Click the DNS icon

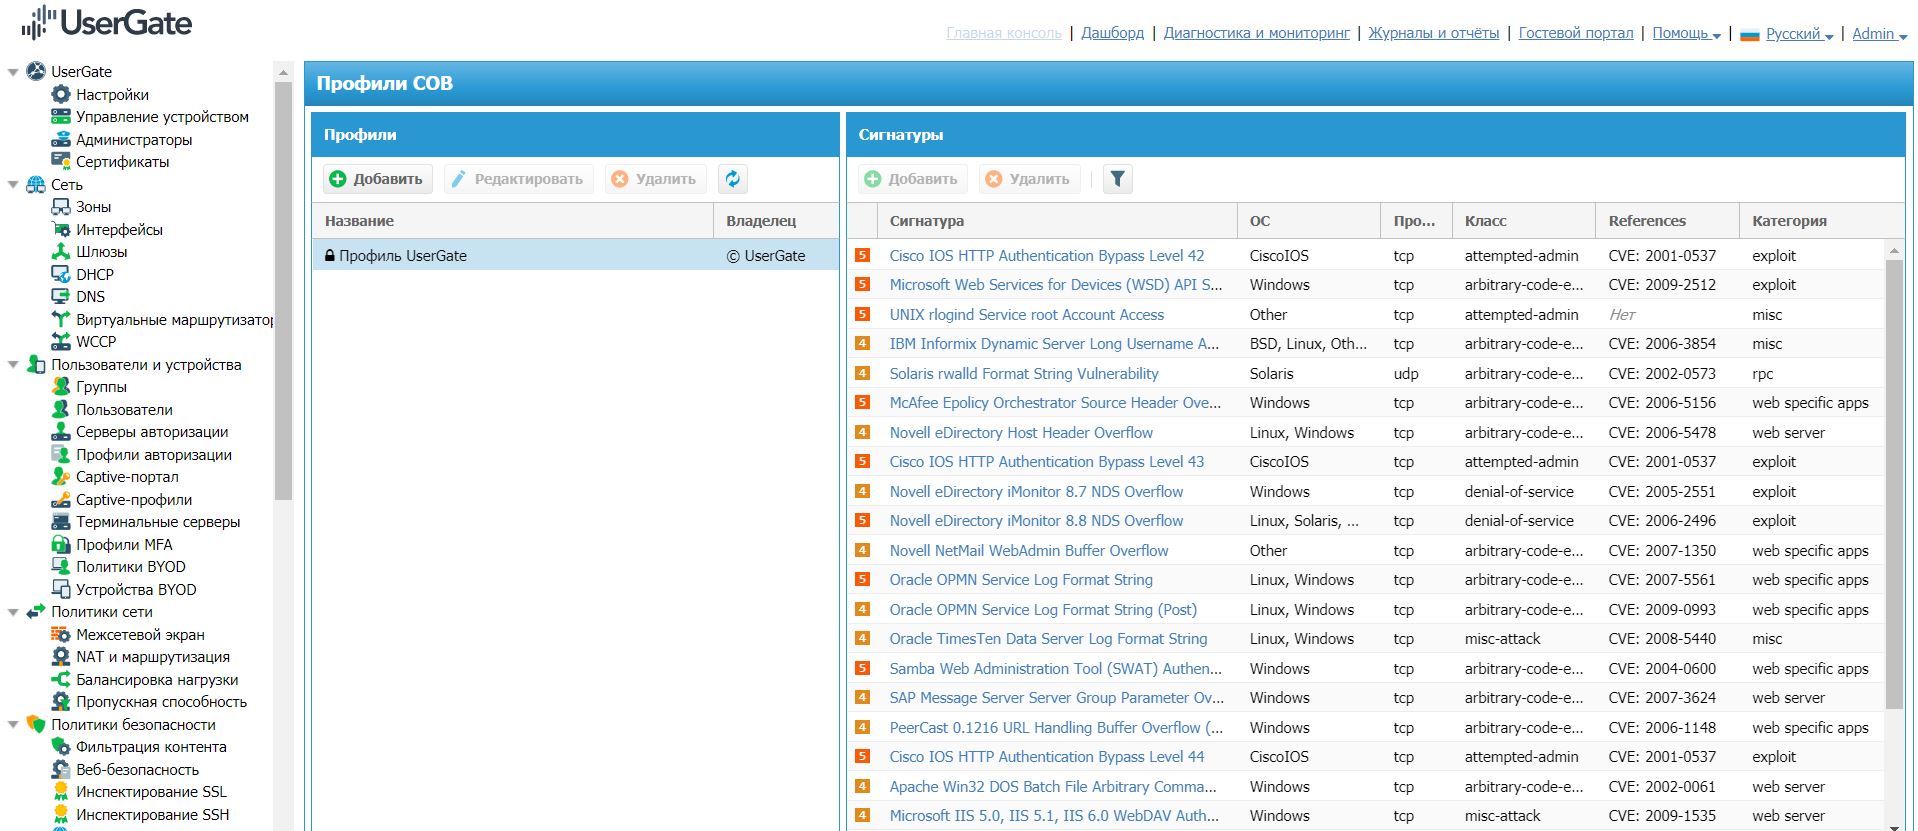[61, 297]
